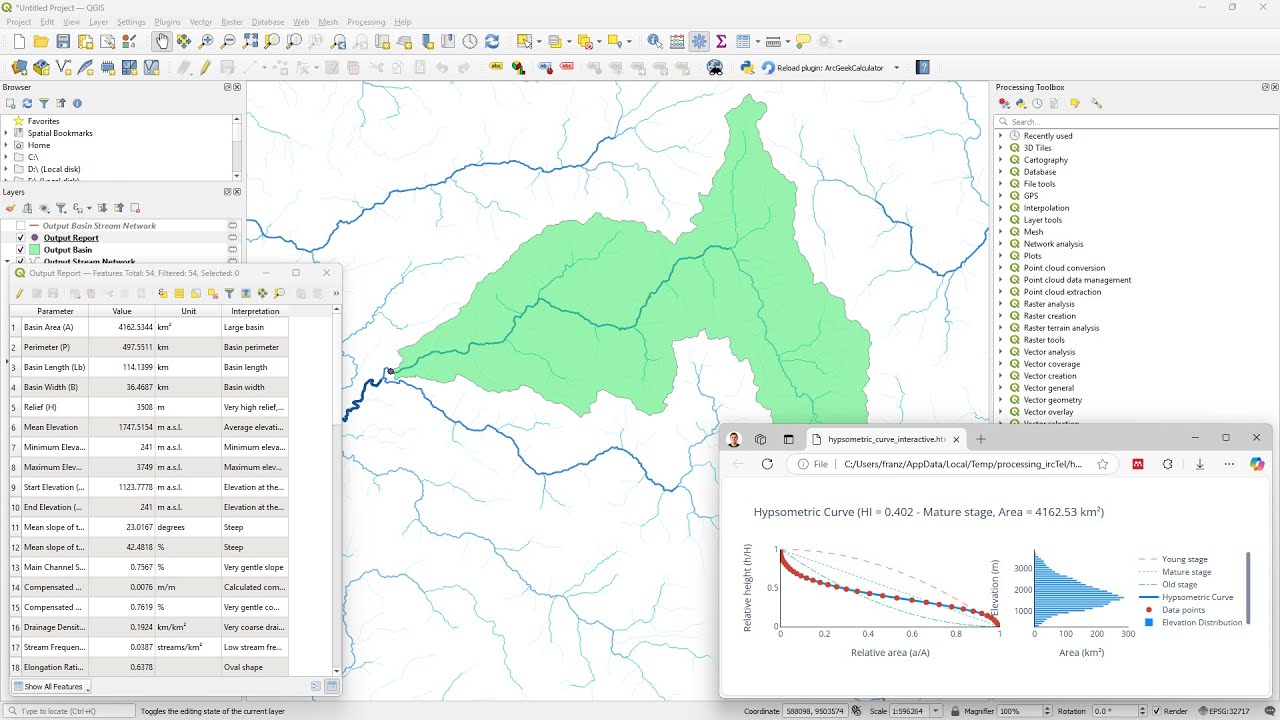Screen dimensions: 1280x720
Task: Expand the Spatial Bookmarks browser item
Action: pos(6,133)
